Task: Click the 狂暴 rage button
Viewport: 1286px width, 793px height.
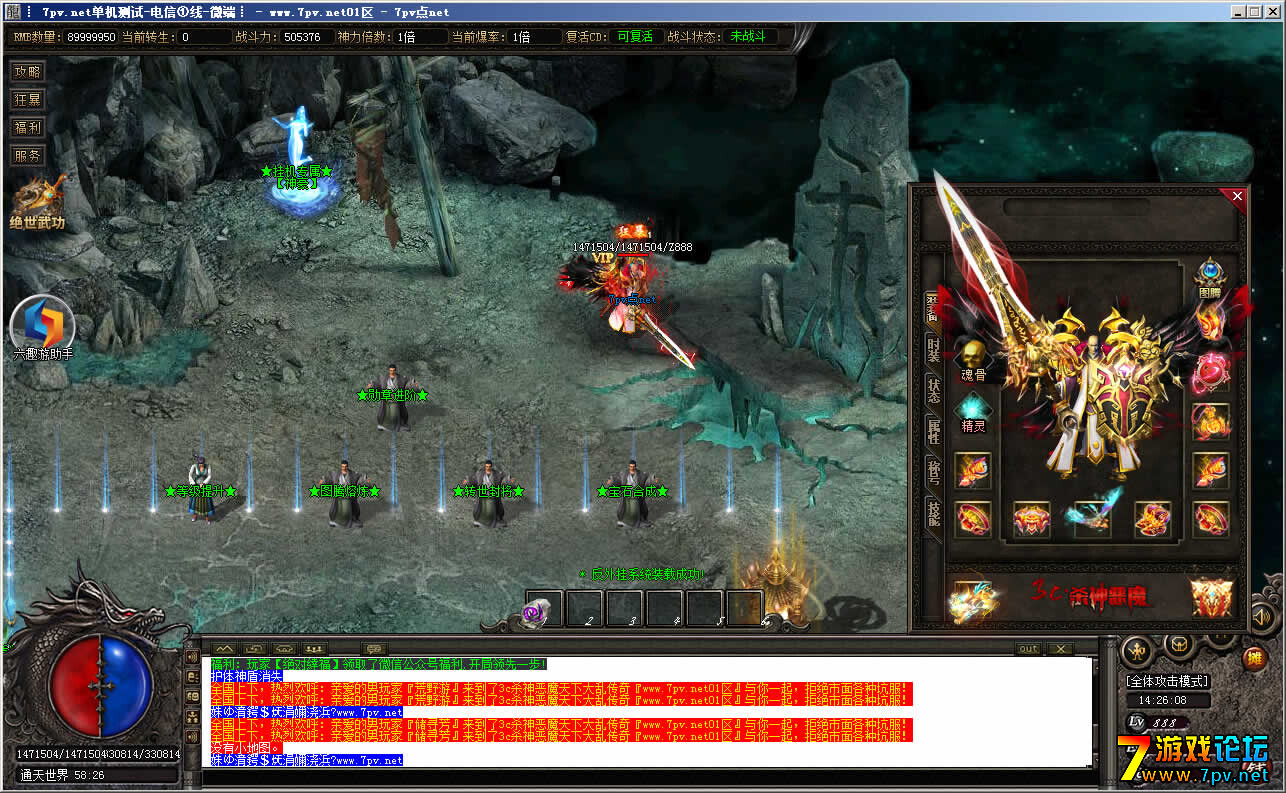Action: (28, 100)
